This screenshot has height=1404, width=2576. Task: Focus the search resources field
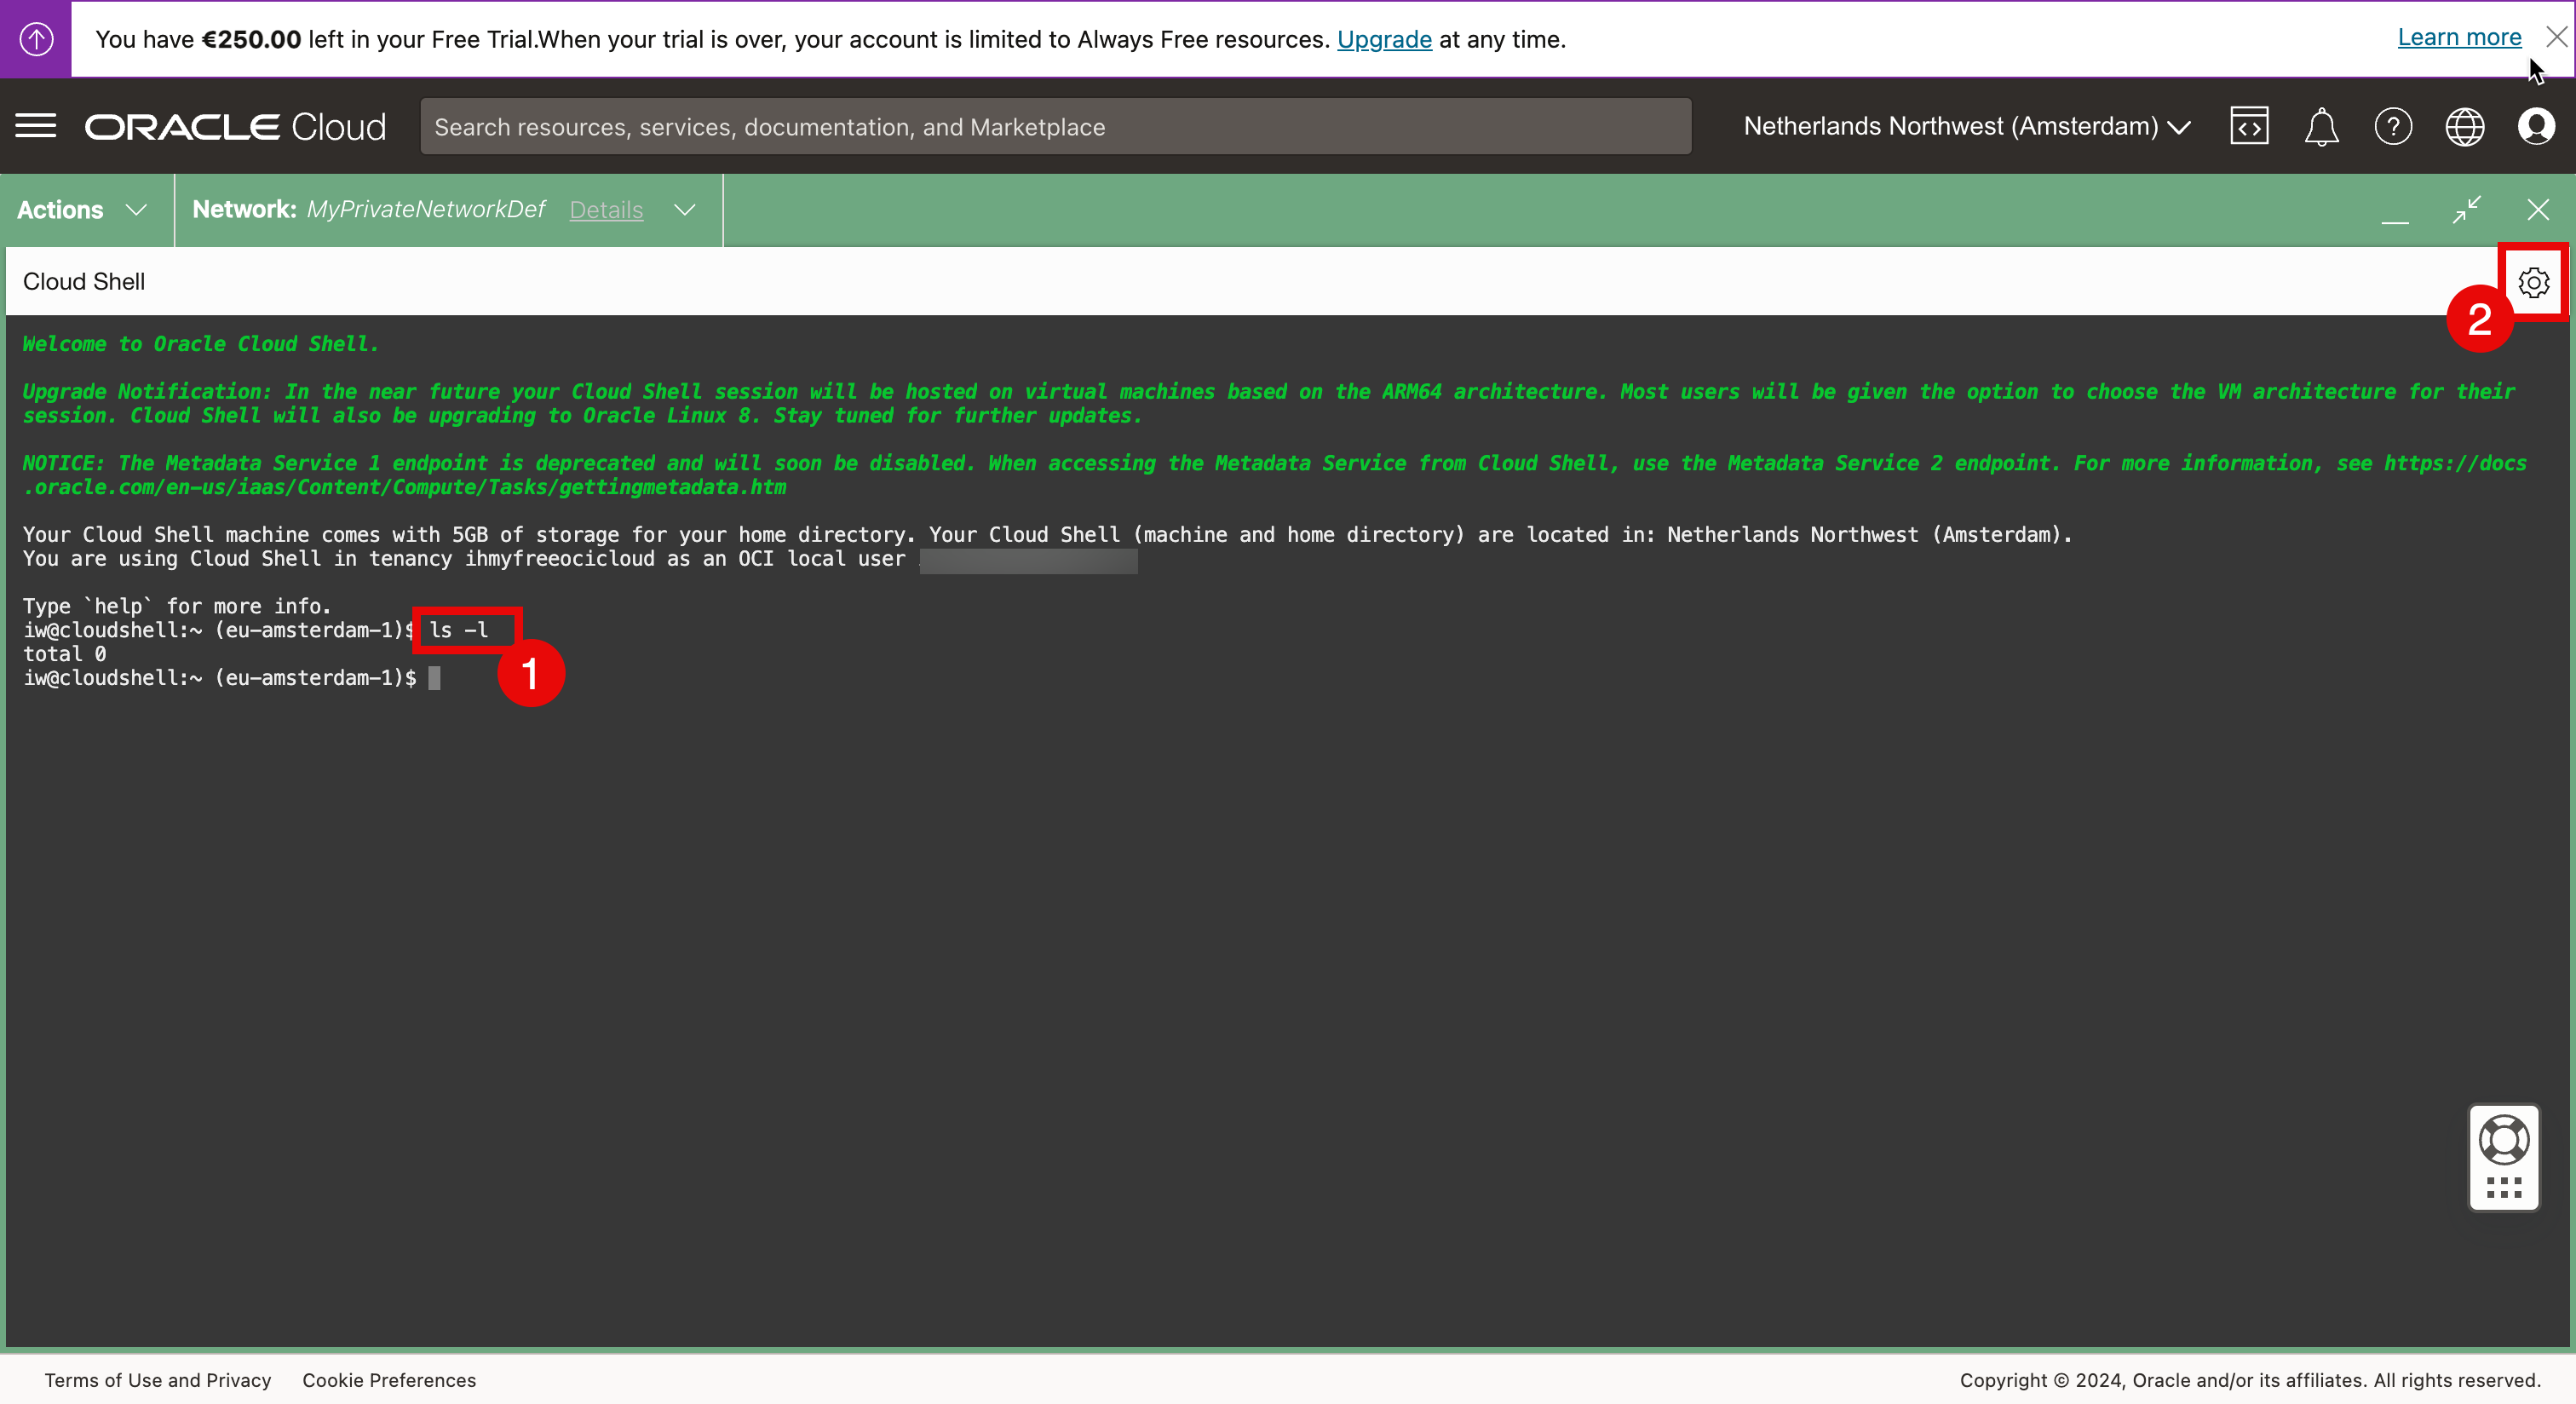(x=1055, y=127)
